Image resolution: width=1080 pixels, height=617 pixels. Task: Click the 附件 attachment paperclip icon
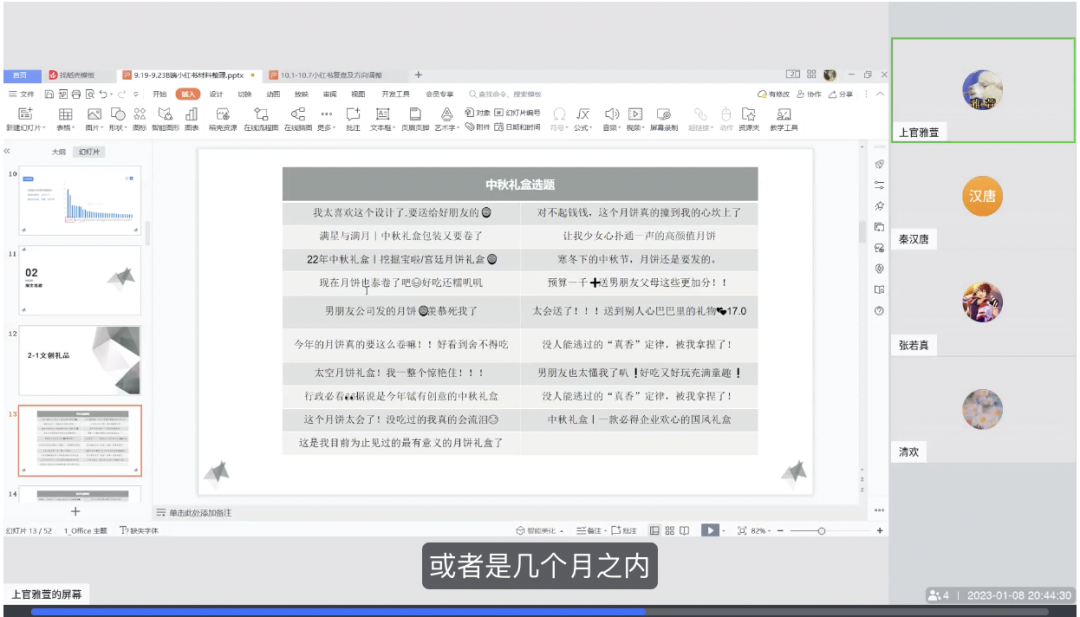click(470, 127)
